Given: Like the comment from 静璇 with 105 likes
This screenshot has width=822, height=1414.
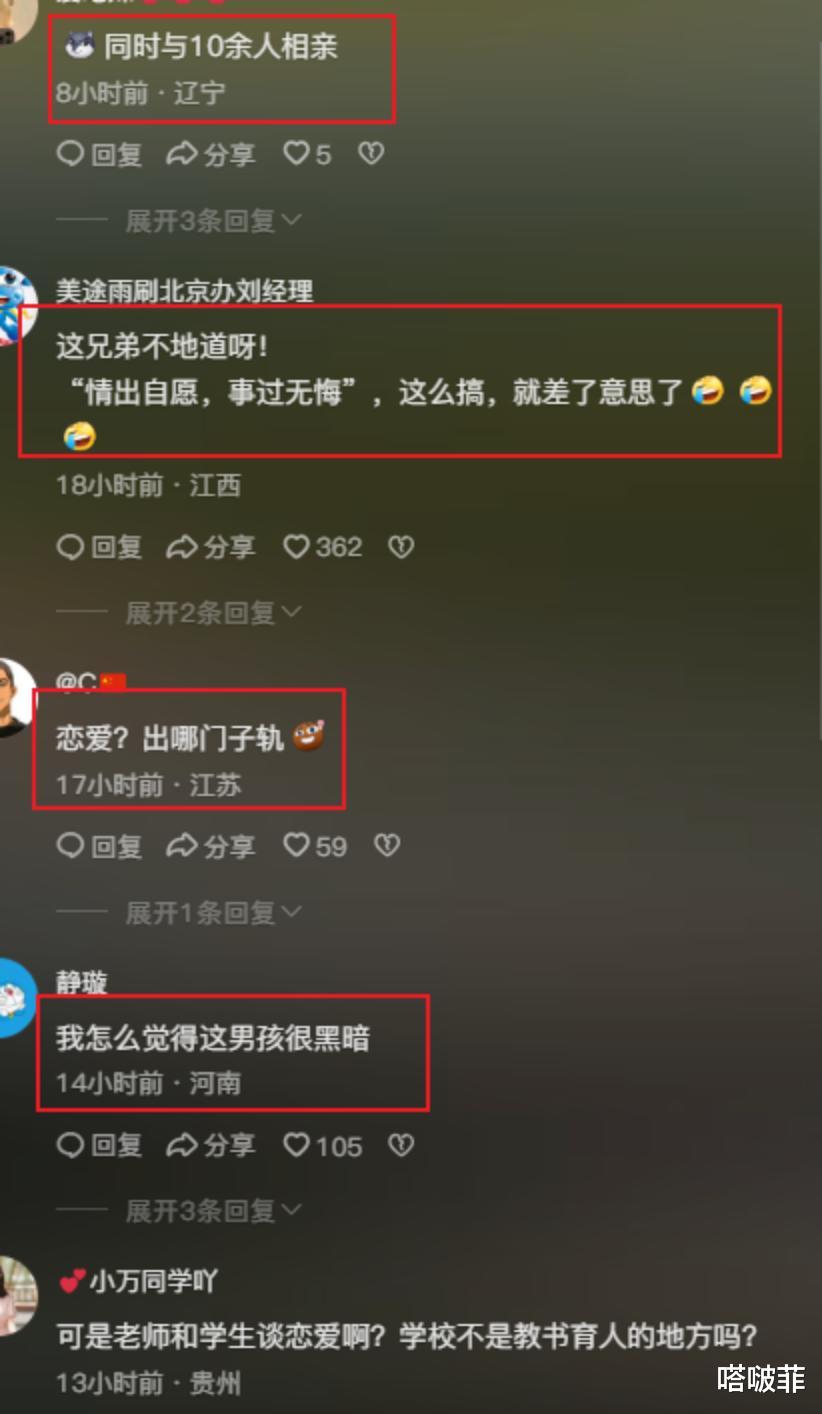Looking at the screenshot, I should pos(322,1145).
